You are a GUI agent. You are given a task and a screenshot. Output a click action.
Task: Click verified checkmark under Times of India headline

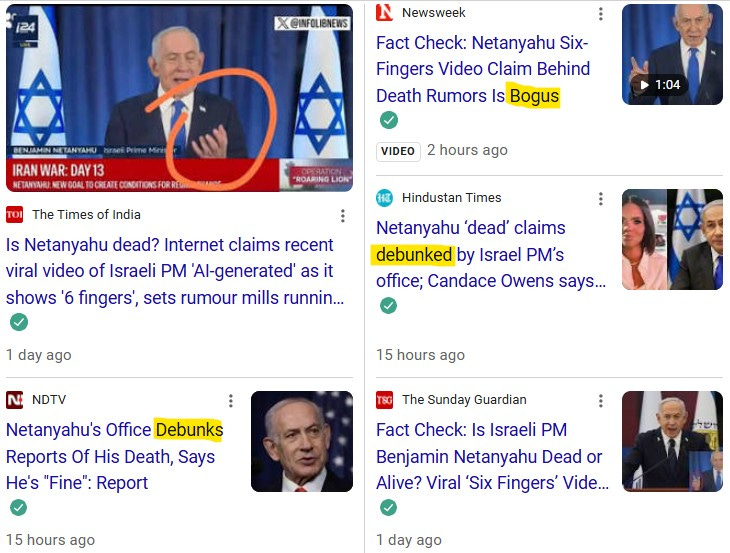[19, 322]
